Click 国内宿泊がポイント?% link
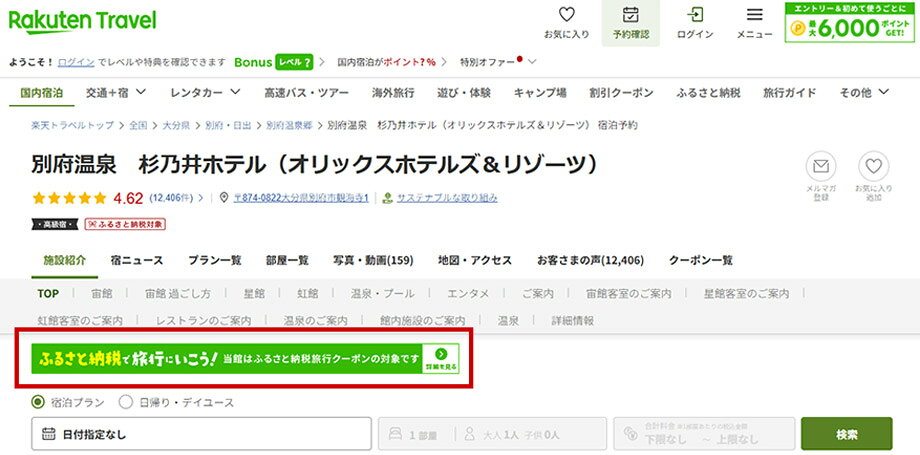 coord(387,62)
